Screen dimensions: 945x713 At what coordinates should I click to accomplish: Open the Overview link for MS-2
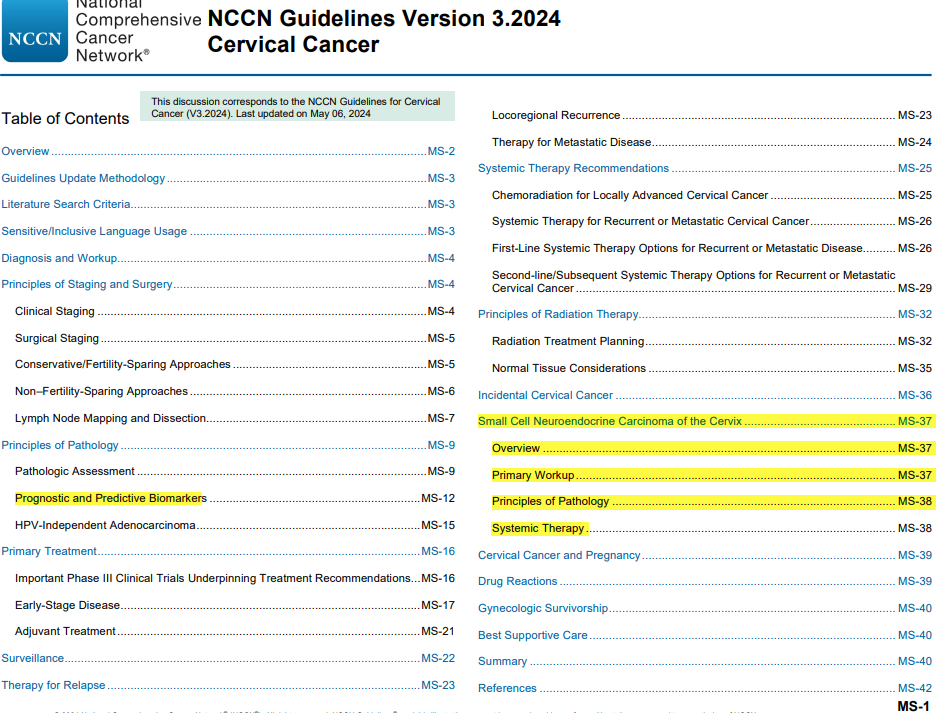[228, 151]
